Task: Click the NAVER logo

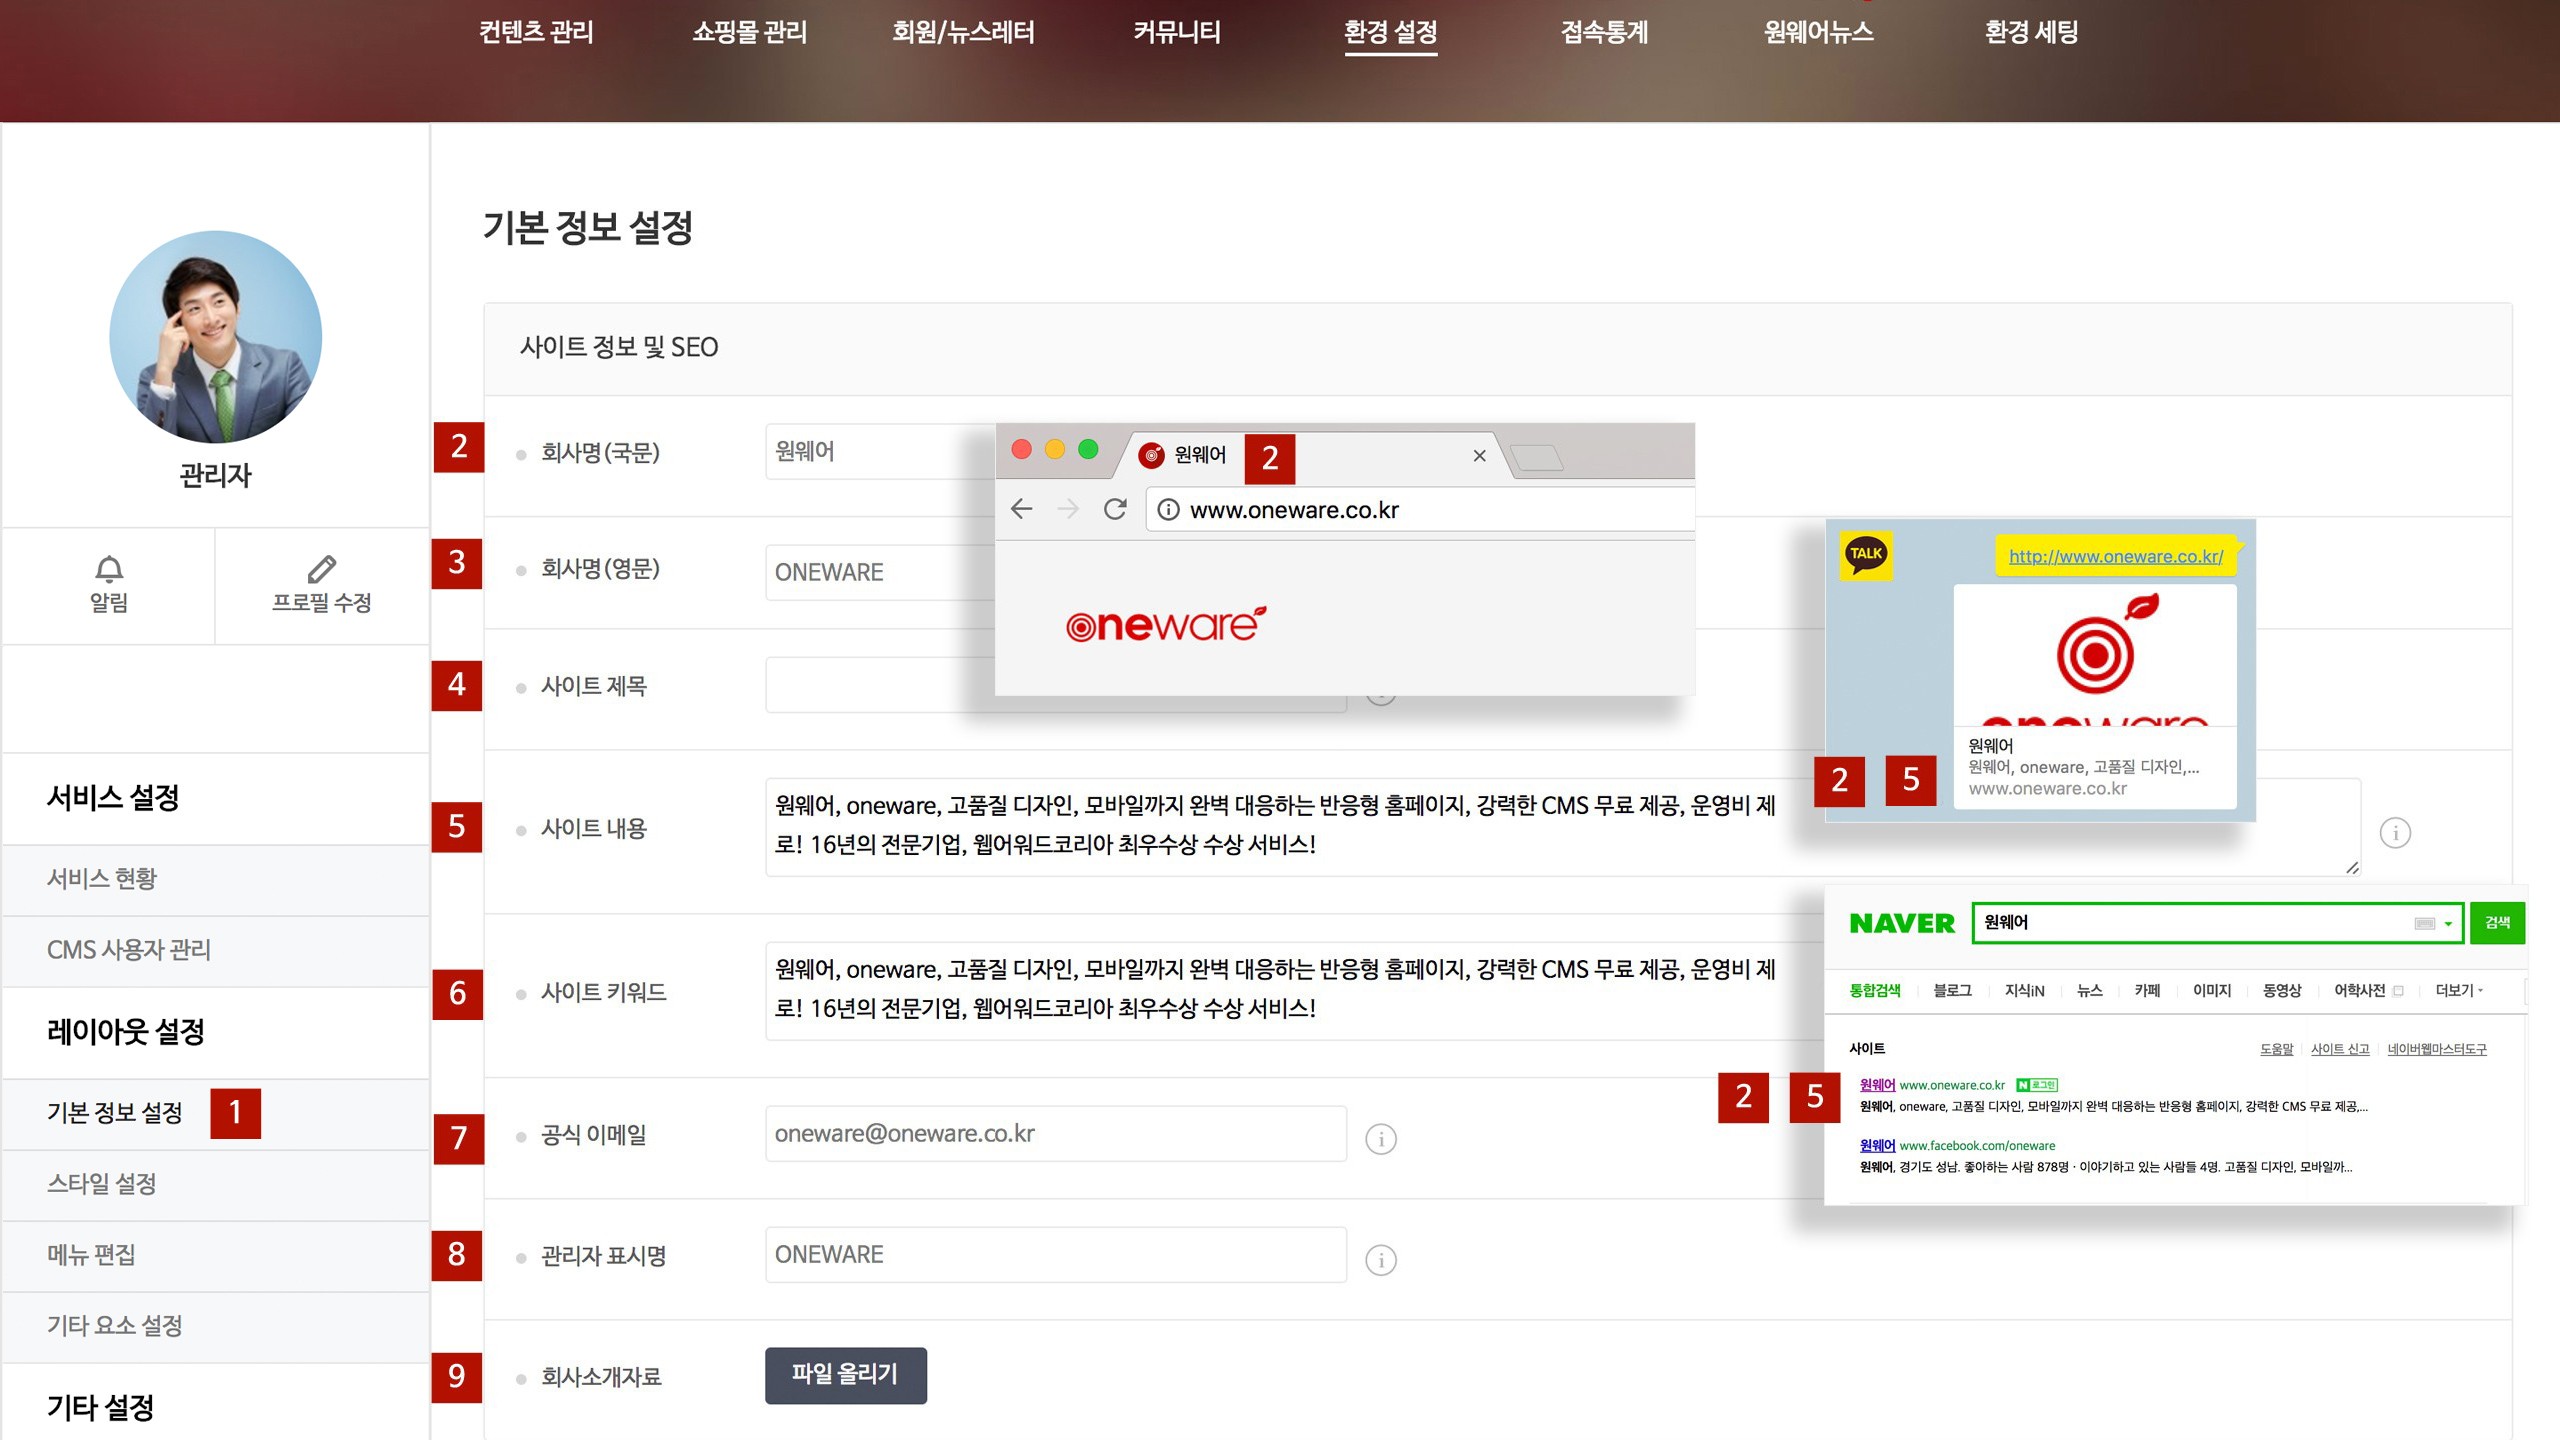Action: 1901,923
